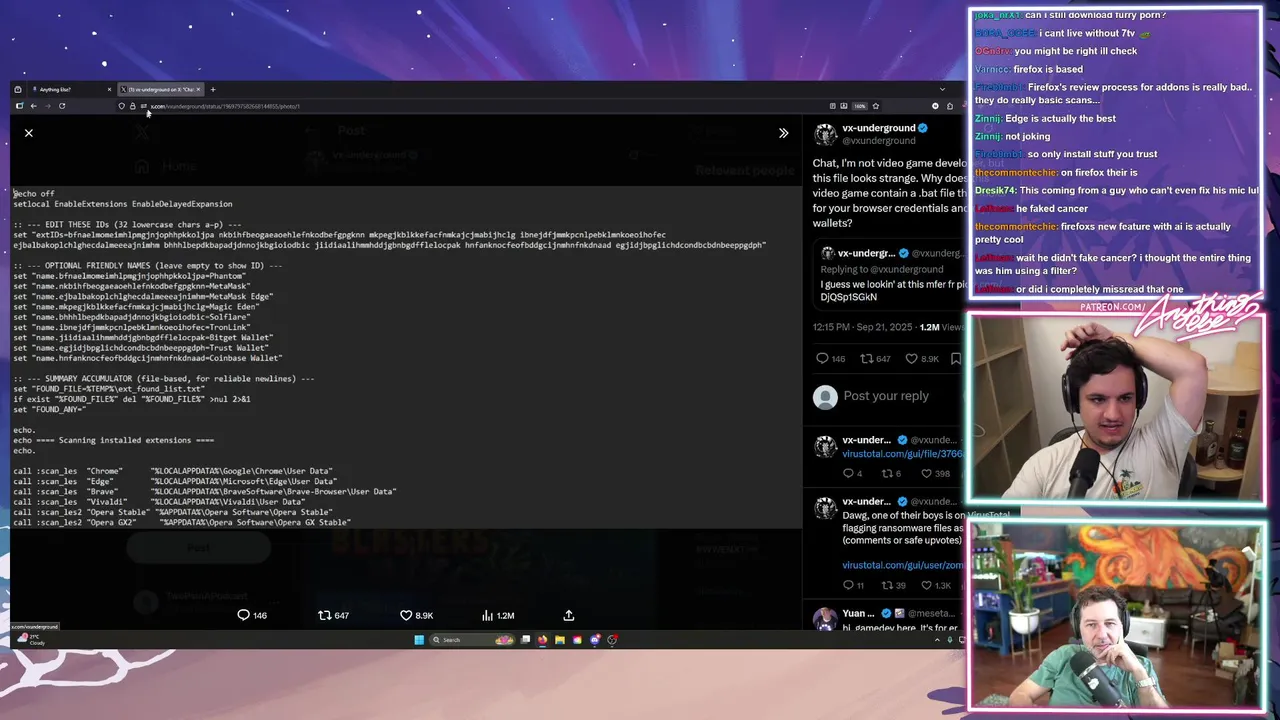Click the browser back arrow
Viewport: 1280px width, 720px height.
[33, 106]
